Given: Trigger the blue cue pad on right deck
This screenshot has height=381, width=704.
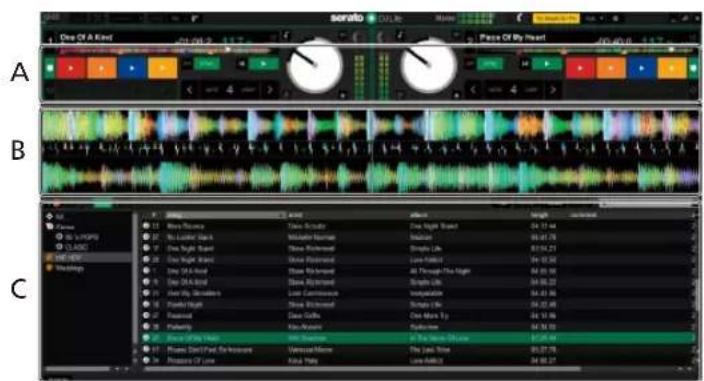Looking at the screenshot, I should point(642,68).
